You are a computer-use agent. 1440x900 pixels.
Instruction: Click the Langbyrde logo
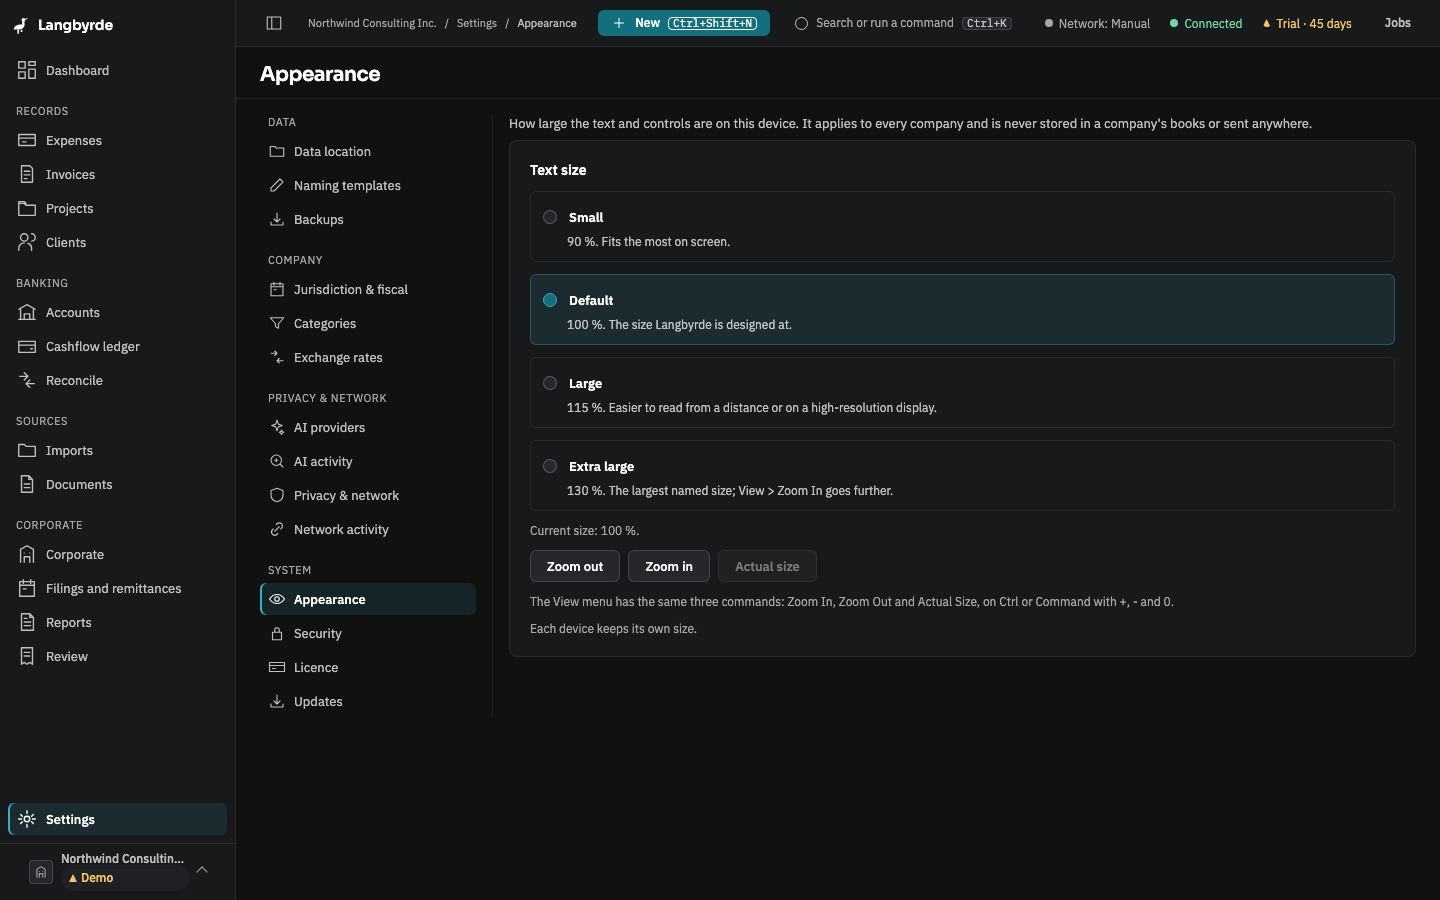(63, 25)
